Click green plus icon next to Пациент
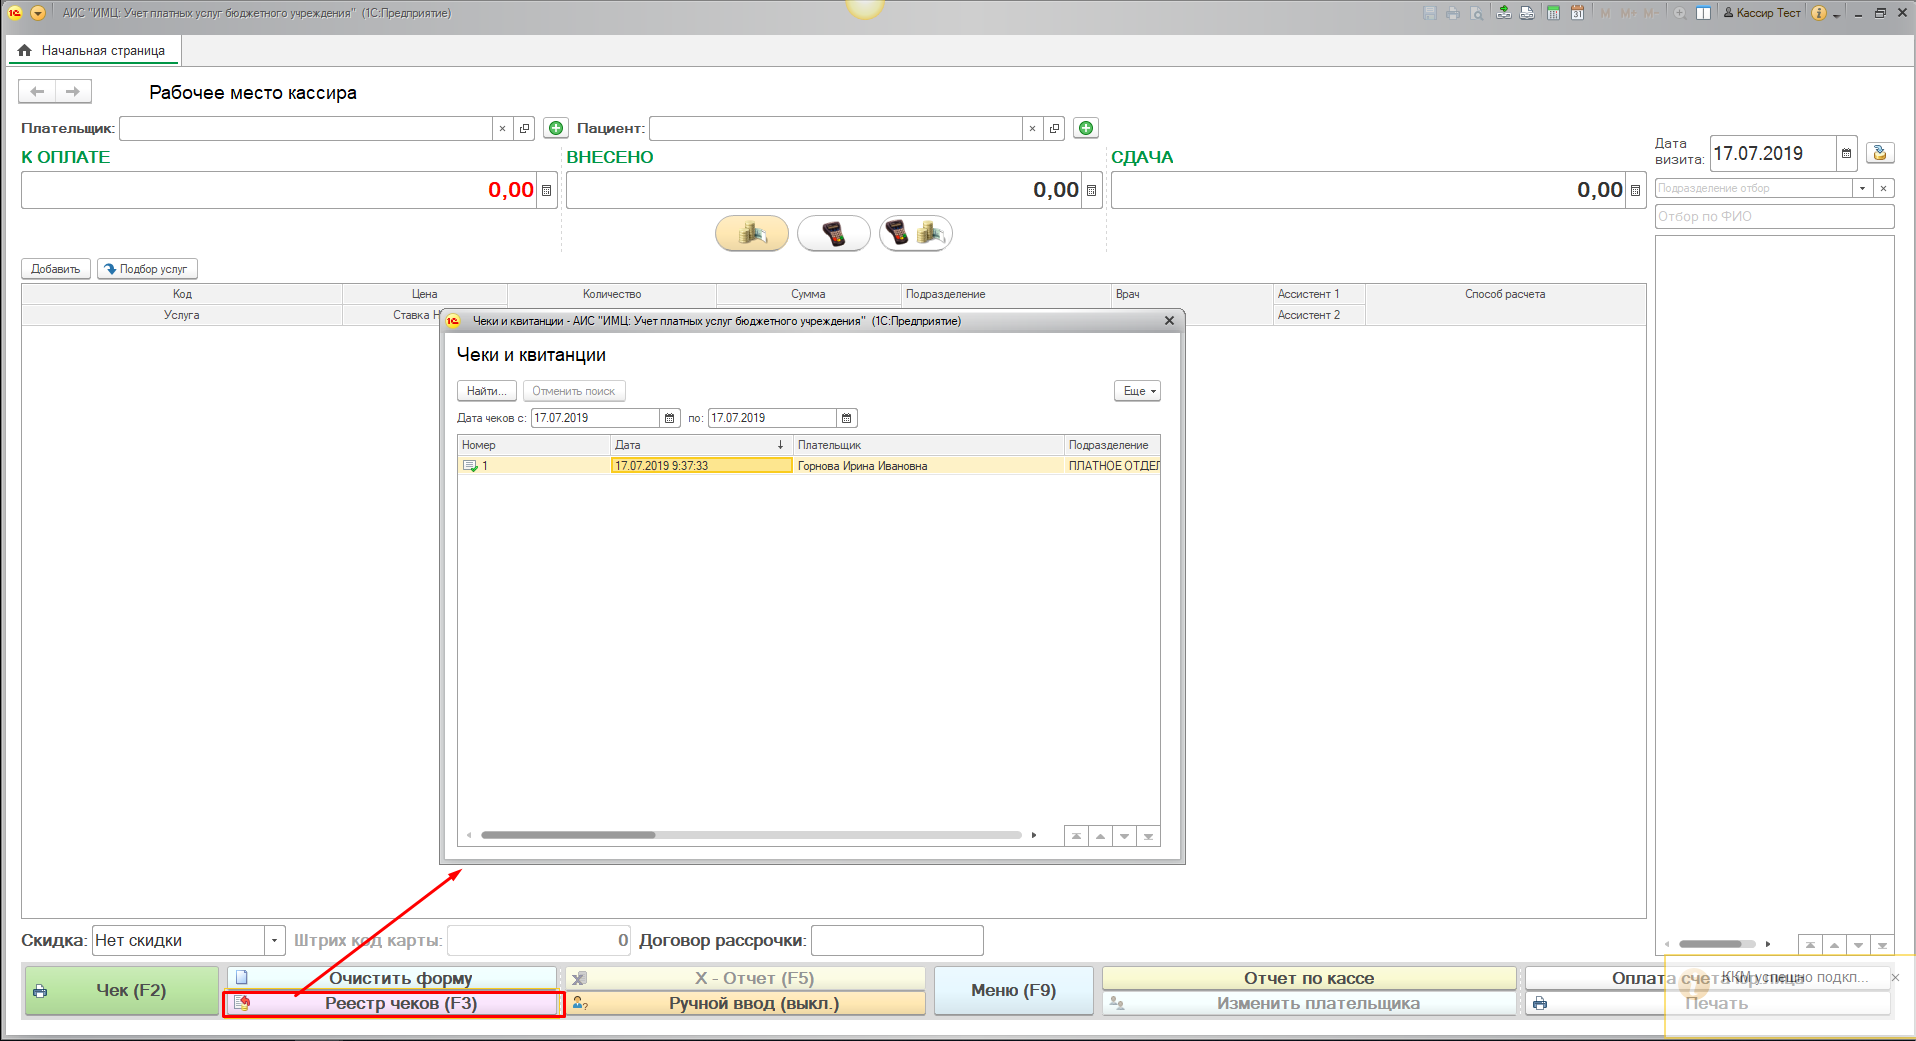This screenshot has width=1916, height=1041. [1086, 128]
